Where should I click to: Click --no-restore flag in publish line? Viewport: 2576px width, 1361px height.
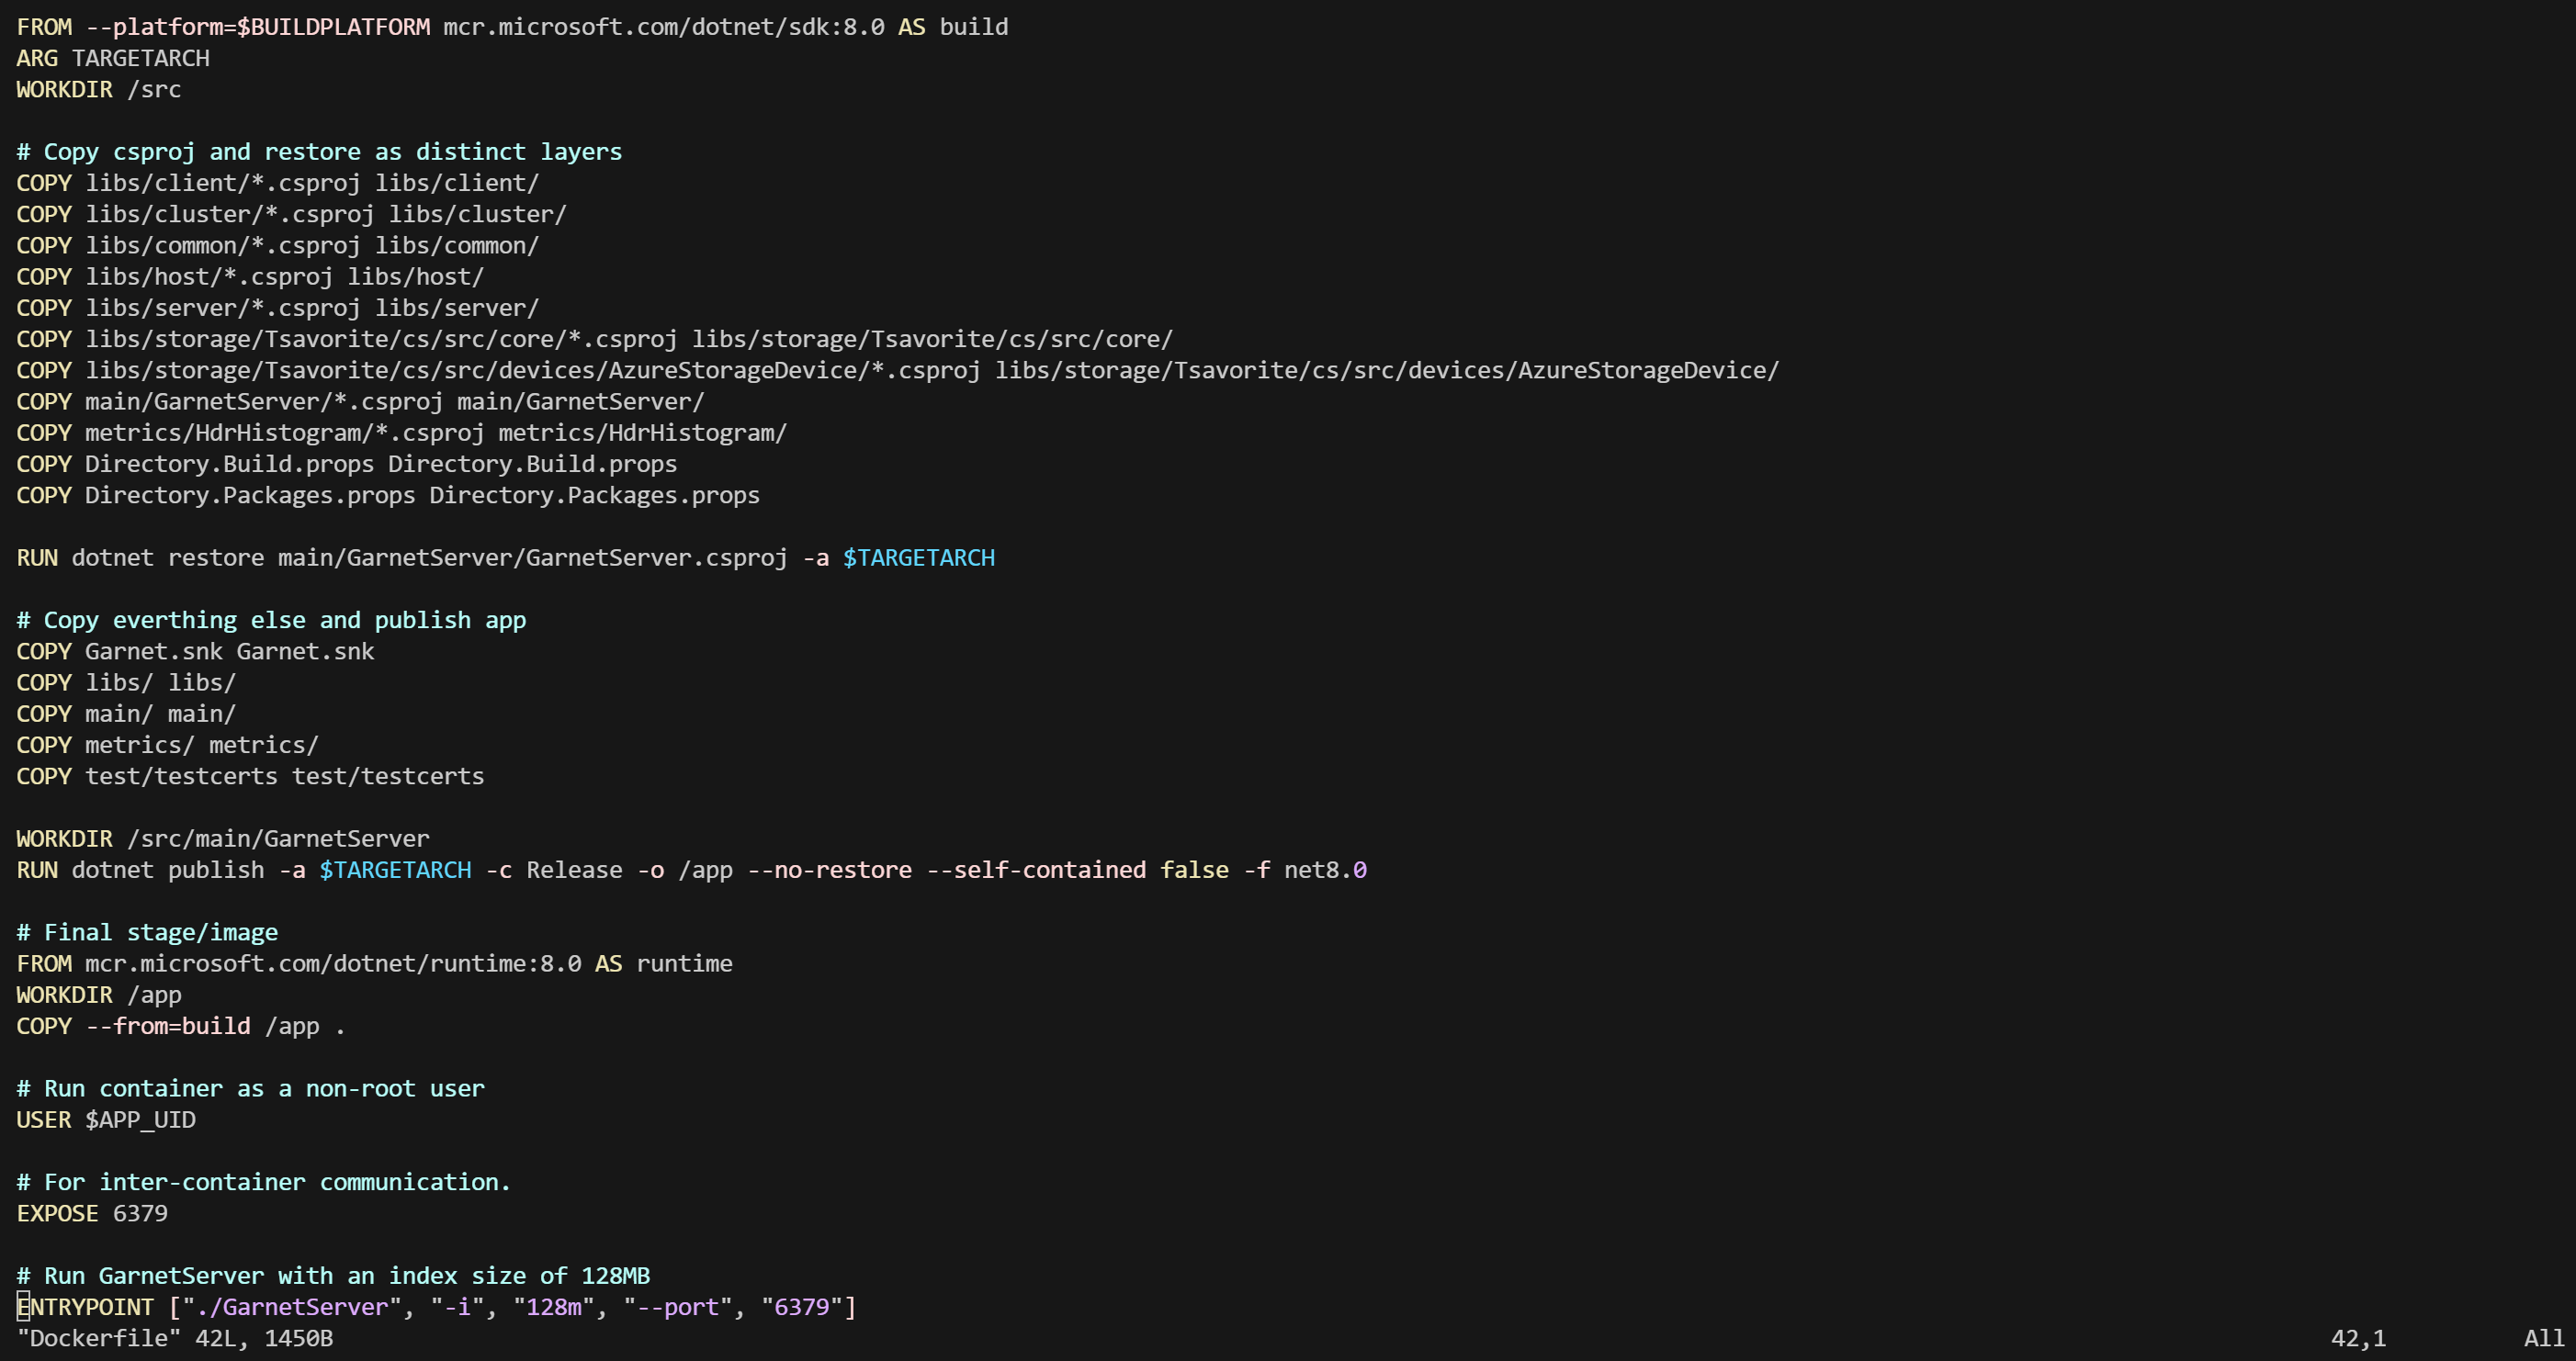pyautogui.click(x=830, y=870)
